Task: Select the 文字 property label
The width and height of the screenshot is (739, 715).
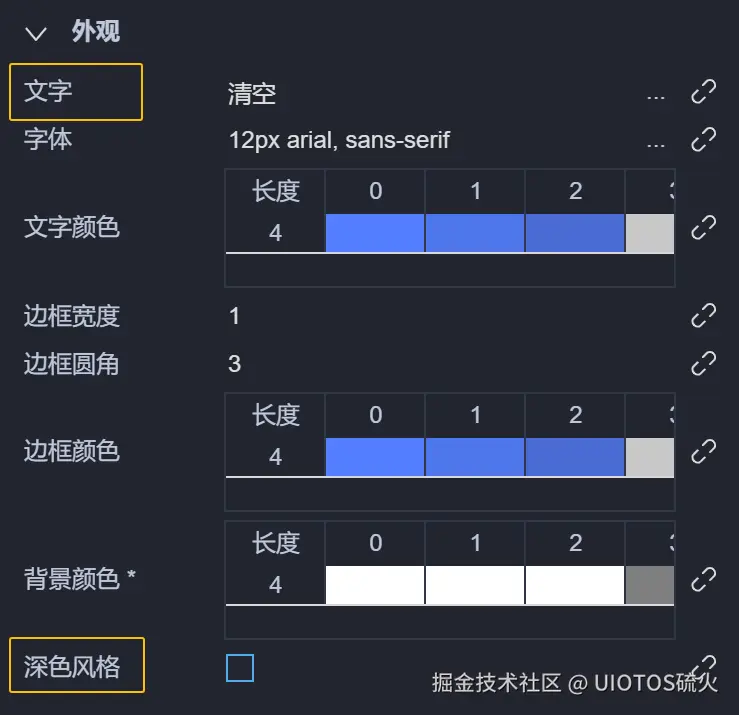Action: [x=76, y=92]
